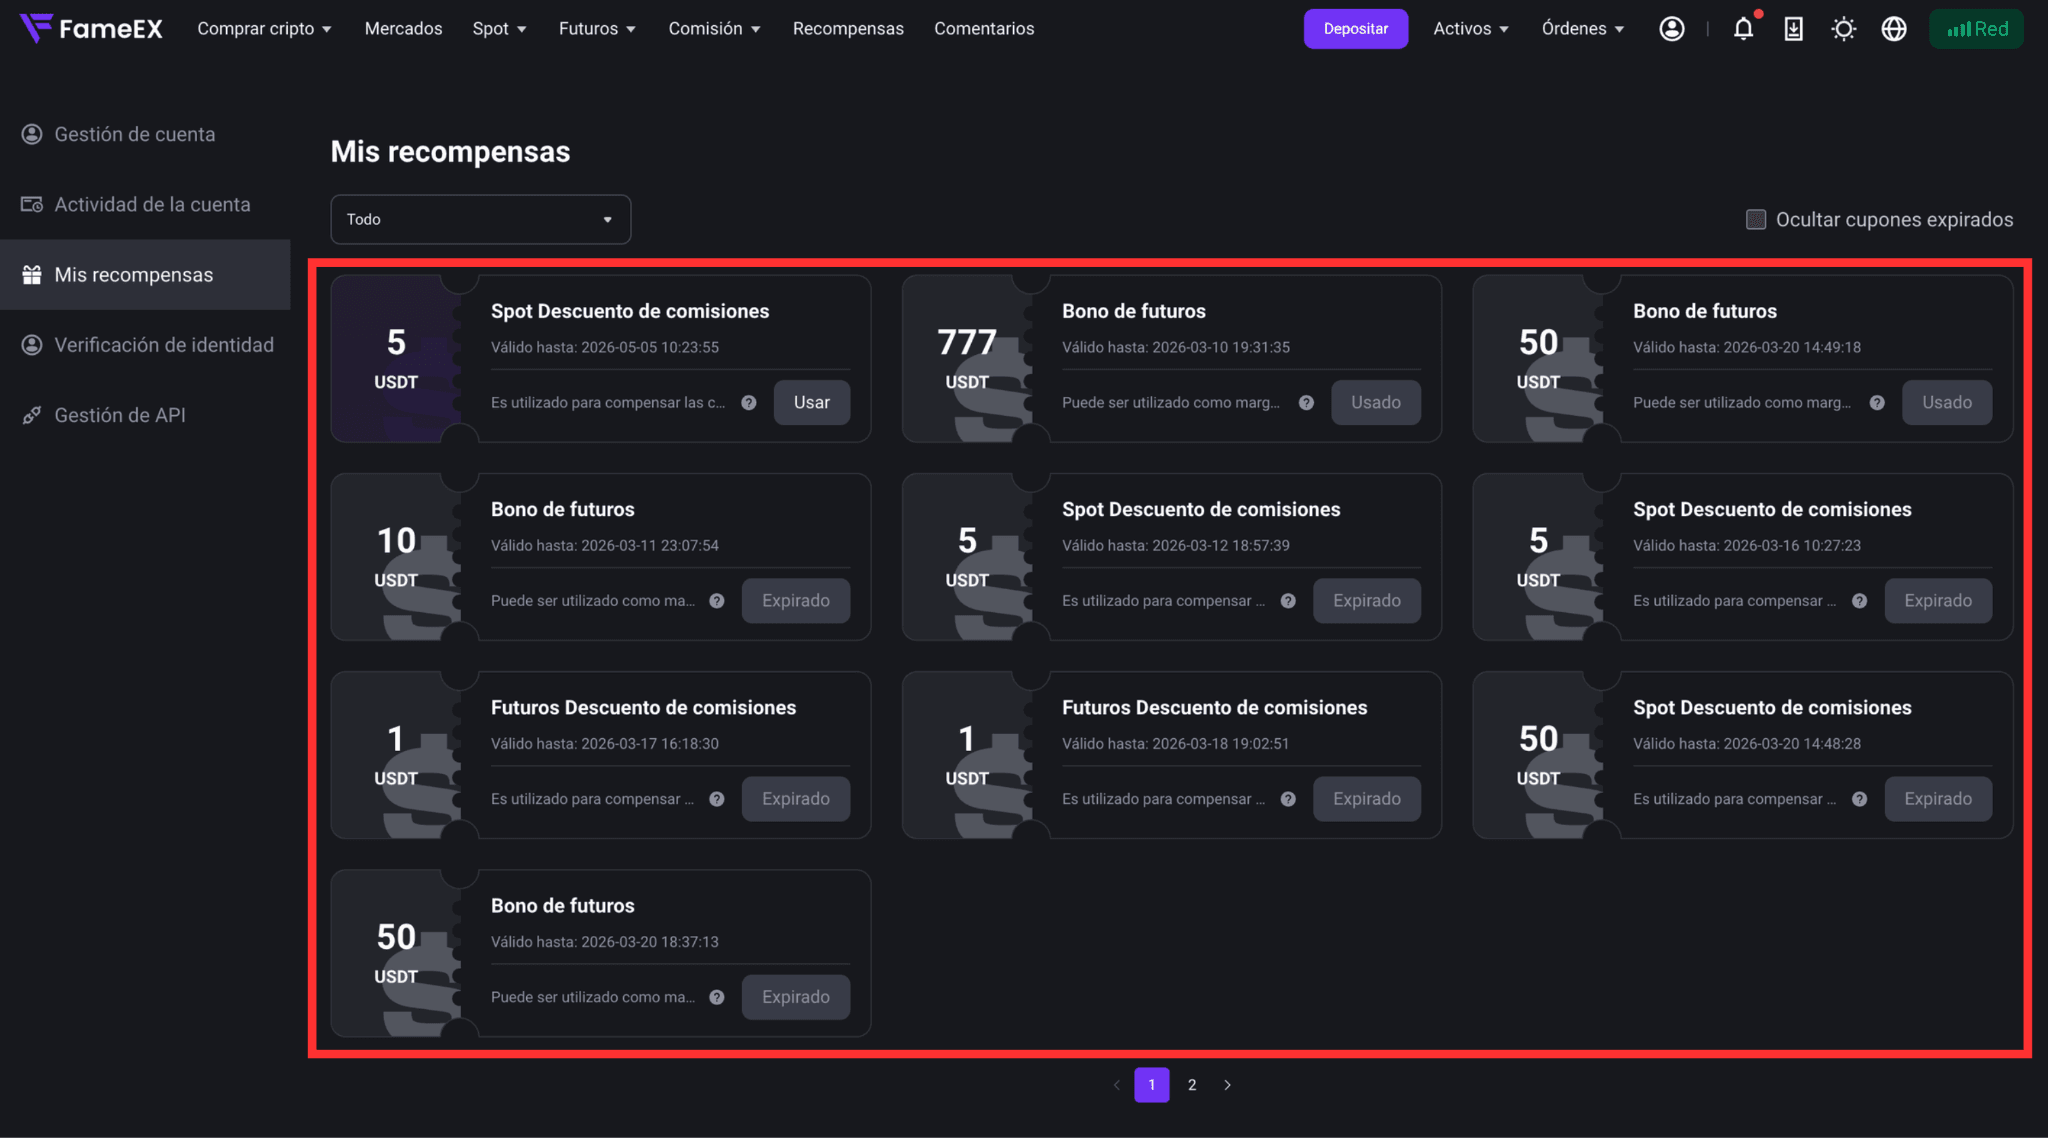Click next page arrow in pagination
This screenshot has height=1138, width=2048.
click(x=1228, y=1085)
